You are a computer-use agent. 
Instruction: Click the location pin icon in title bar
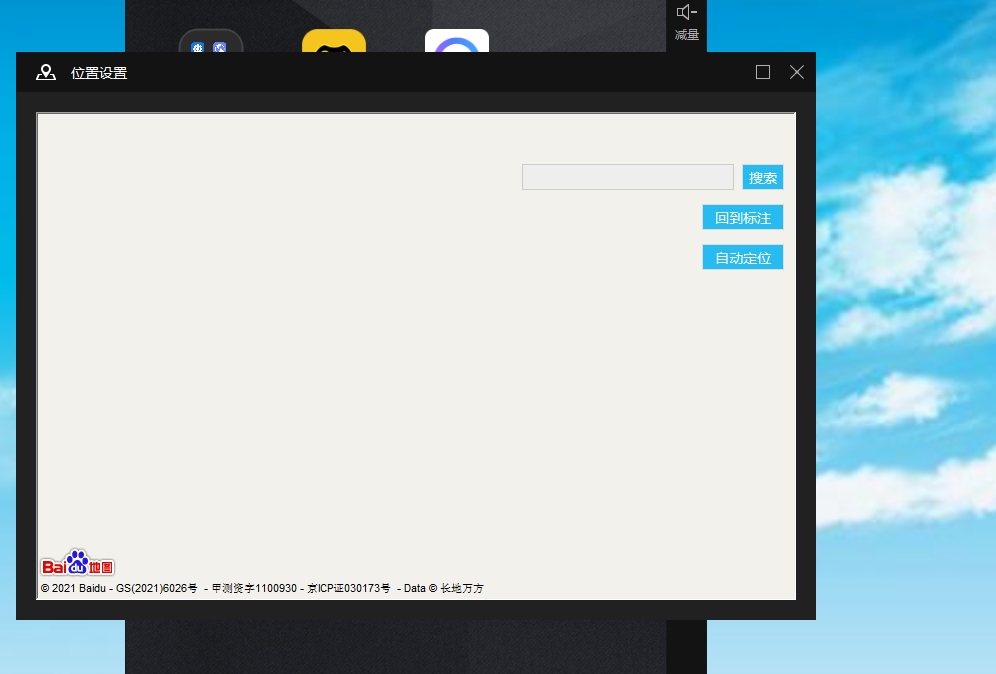pos(45,72)
